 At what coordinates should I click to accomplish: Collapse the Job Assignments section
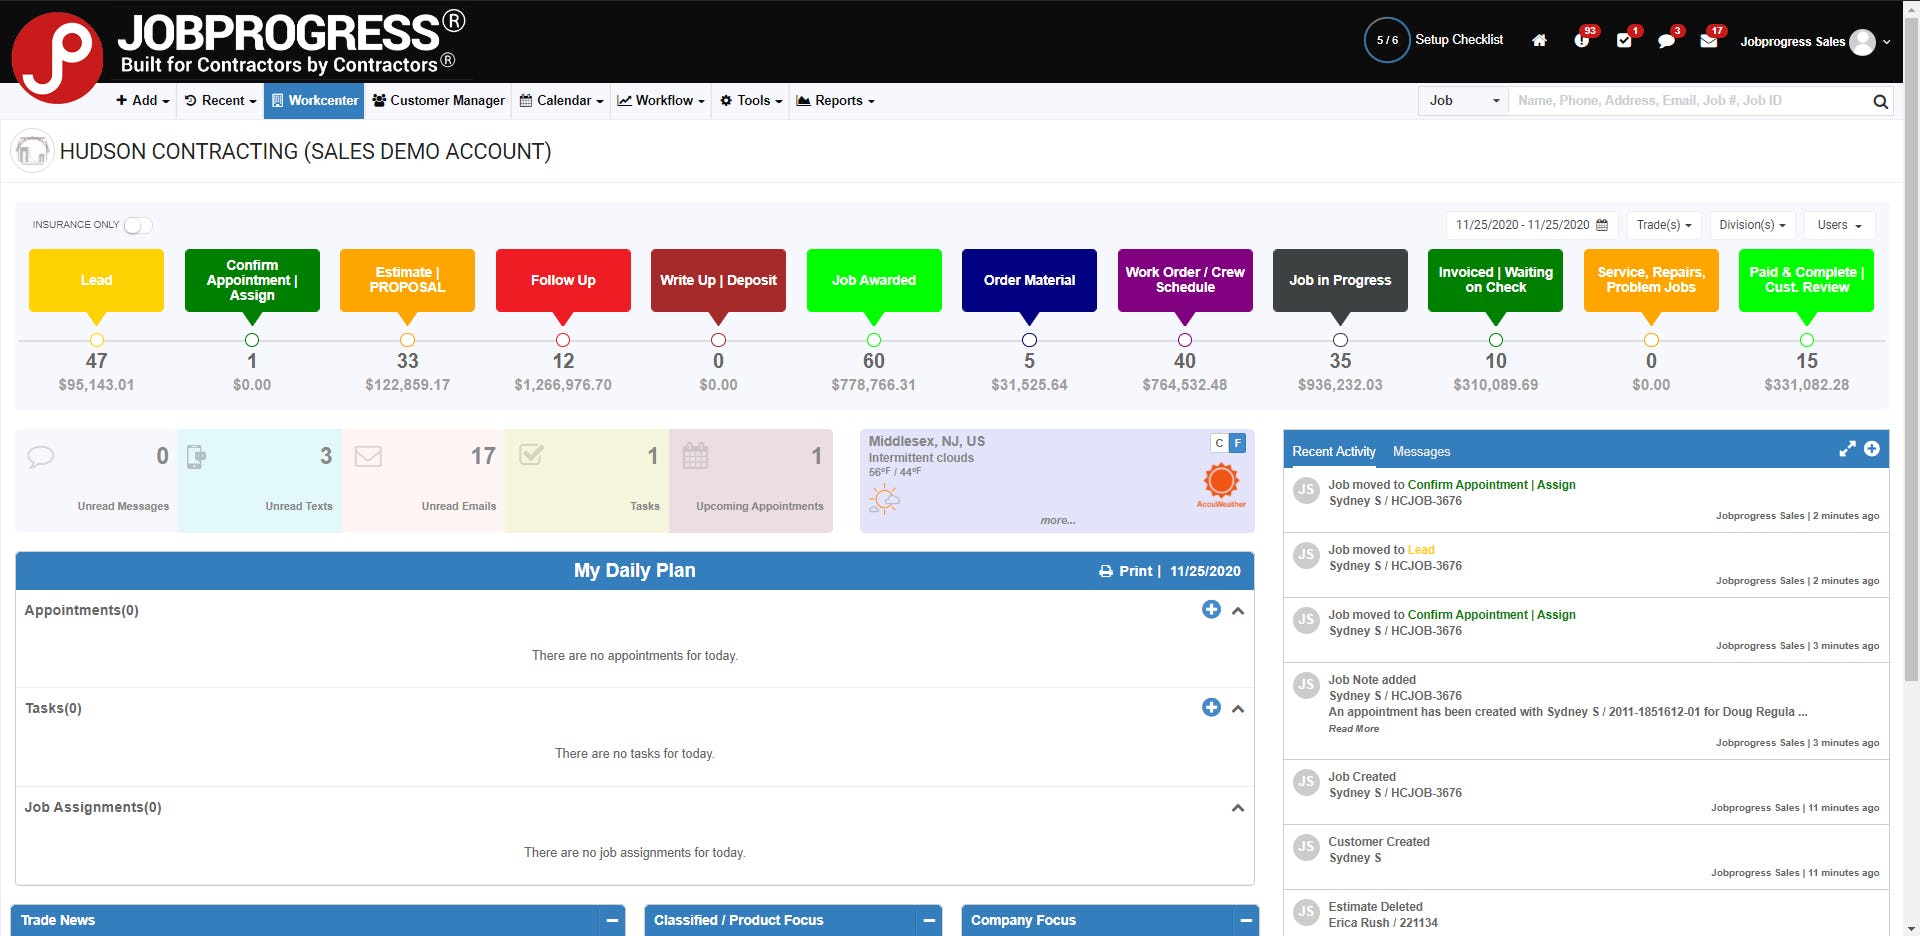click(1238, 807)
